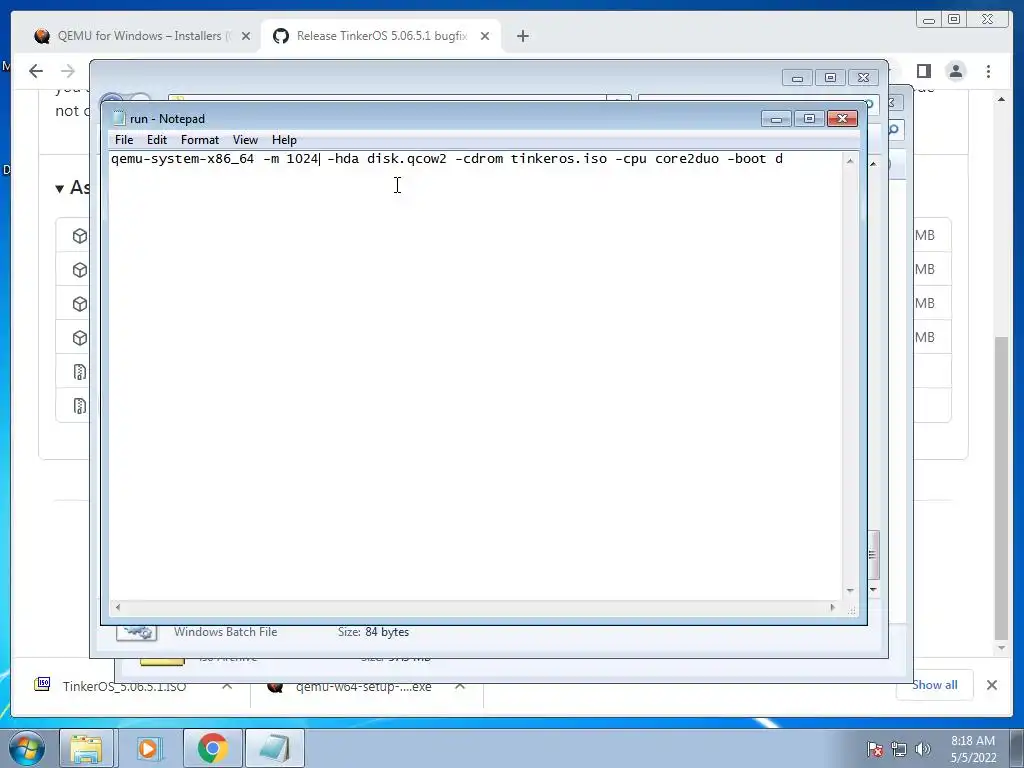Viewport: 1024px width, 768px height.
Task: Click the third package asset icon
Action: pos(80,304)
